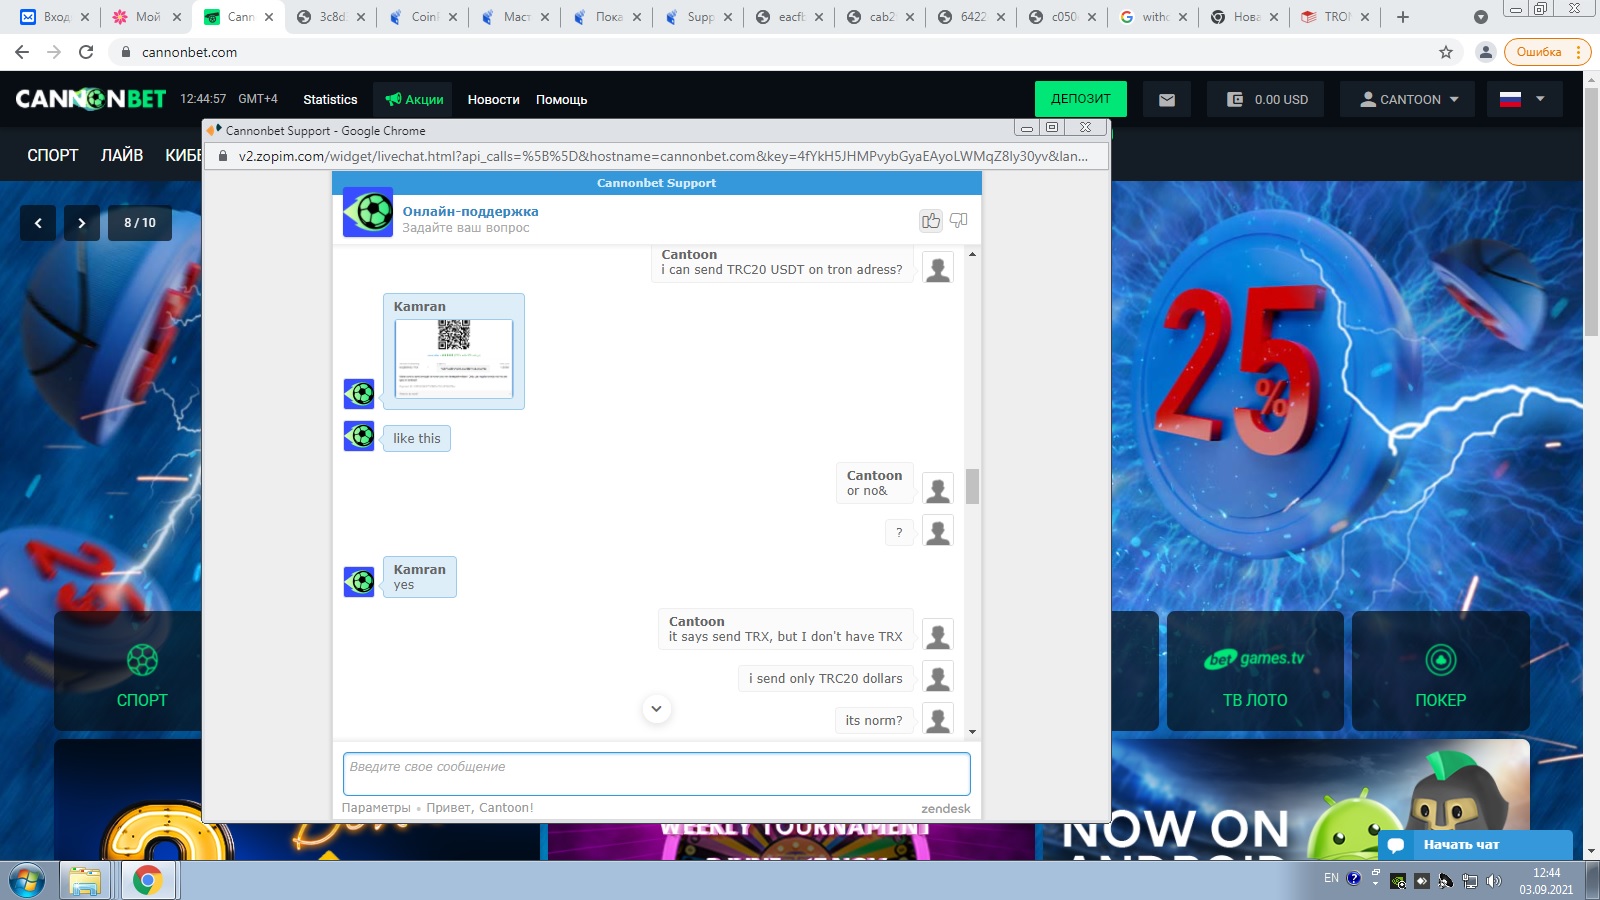
Task: Bookmark this page with star icon
Action: point(1446,52)
